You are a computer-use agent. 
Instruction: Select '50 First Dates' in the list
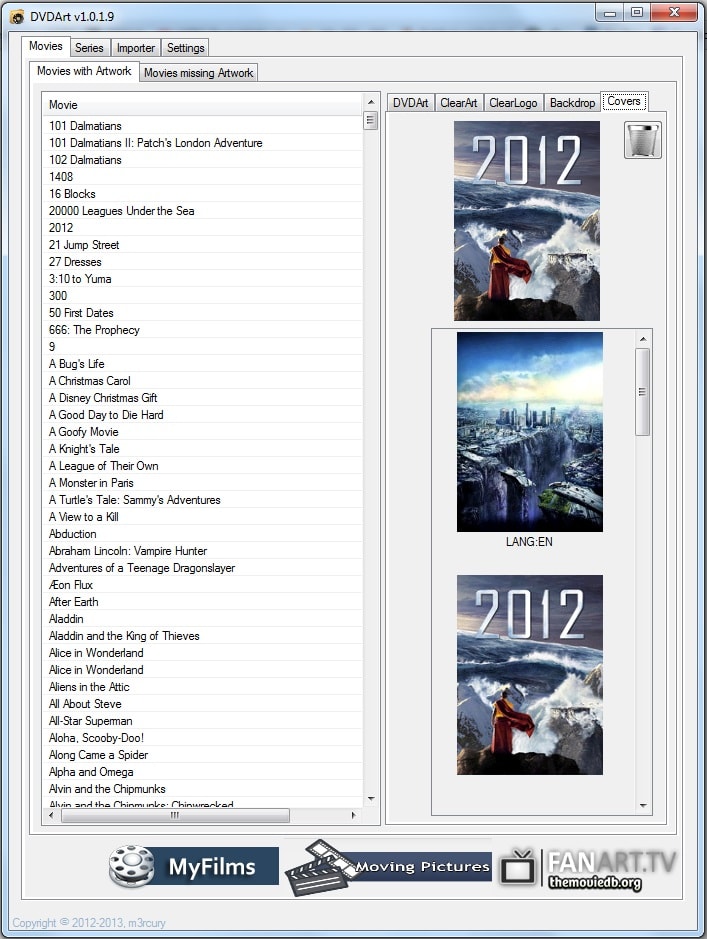pyautogui.click(x=202, y=313)
